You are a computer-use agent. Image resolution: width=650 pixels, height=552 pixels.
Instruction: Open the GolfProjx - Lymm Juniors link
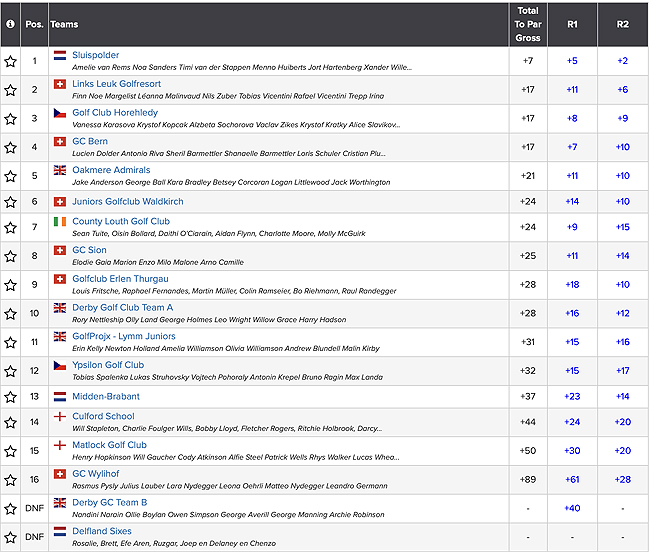(124, 336)
